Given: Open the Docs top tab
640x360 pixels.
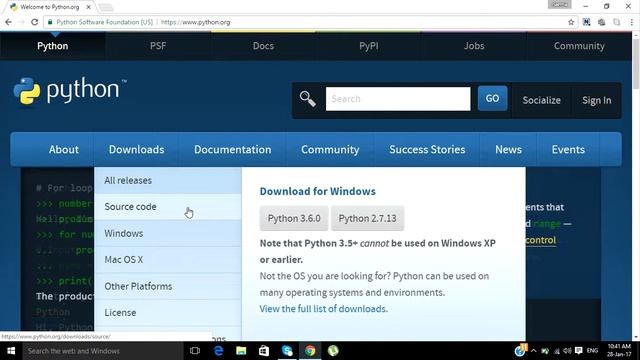Looking at the screenshot, I should [x=263, y=46].
